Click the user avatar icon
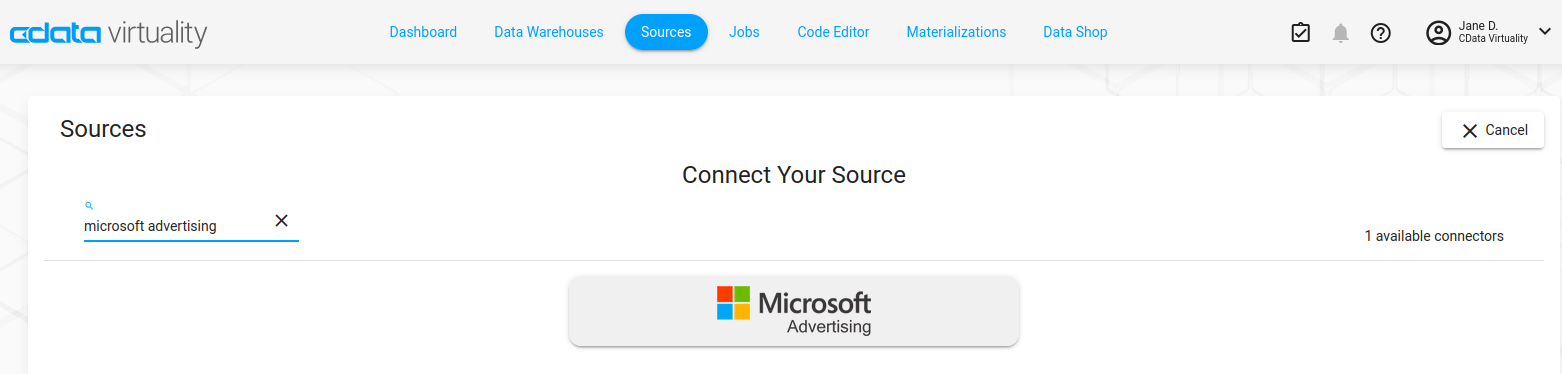Screen dimensions: 1562x374 pos(1438,33)
